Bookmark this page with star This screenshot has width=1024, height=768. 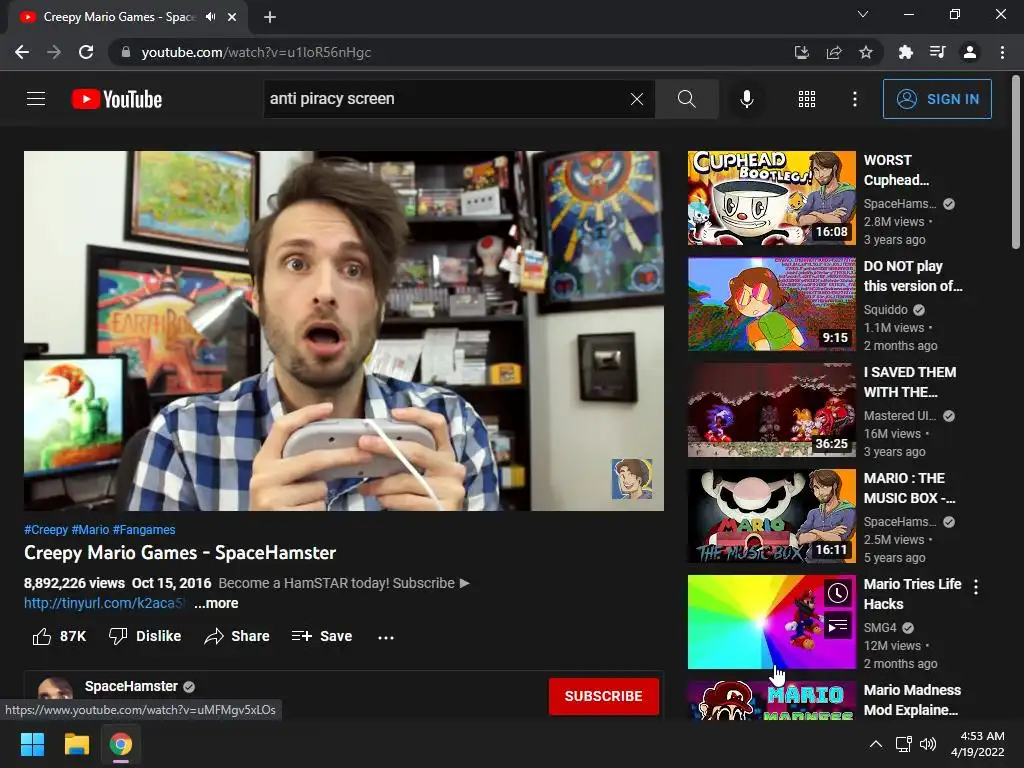(866, 52)
